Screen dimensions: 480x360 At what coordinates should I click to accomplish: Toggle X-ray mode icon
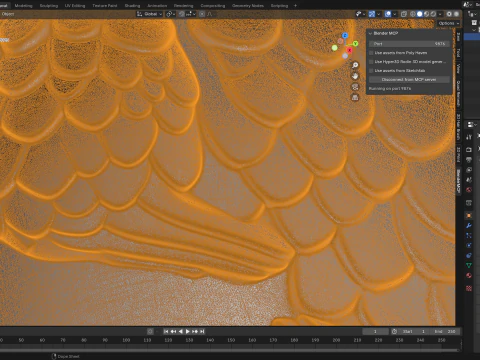[404, 14]
